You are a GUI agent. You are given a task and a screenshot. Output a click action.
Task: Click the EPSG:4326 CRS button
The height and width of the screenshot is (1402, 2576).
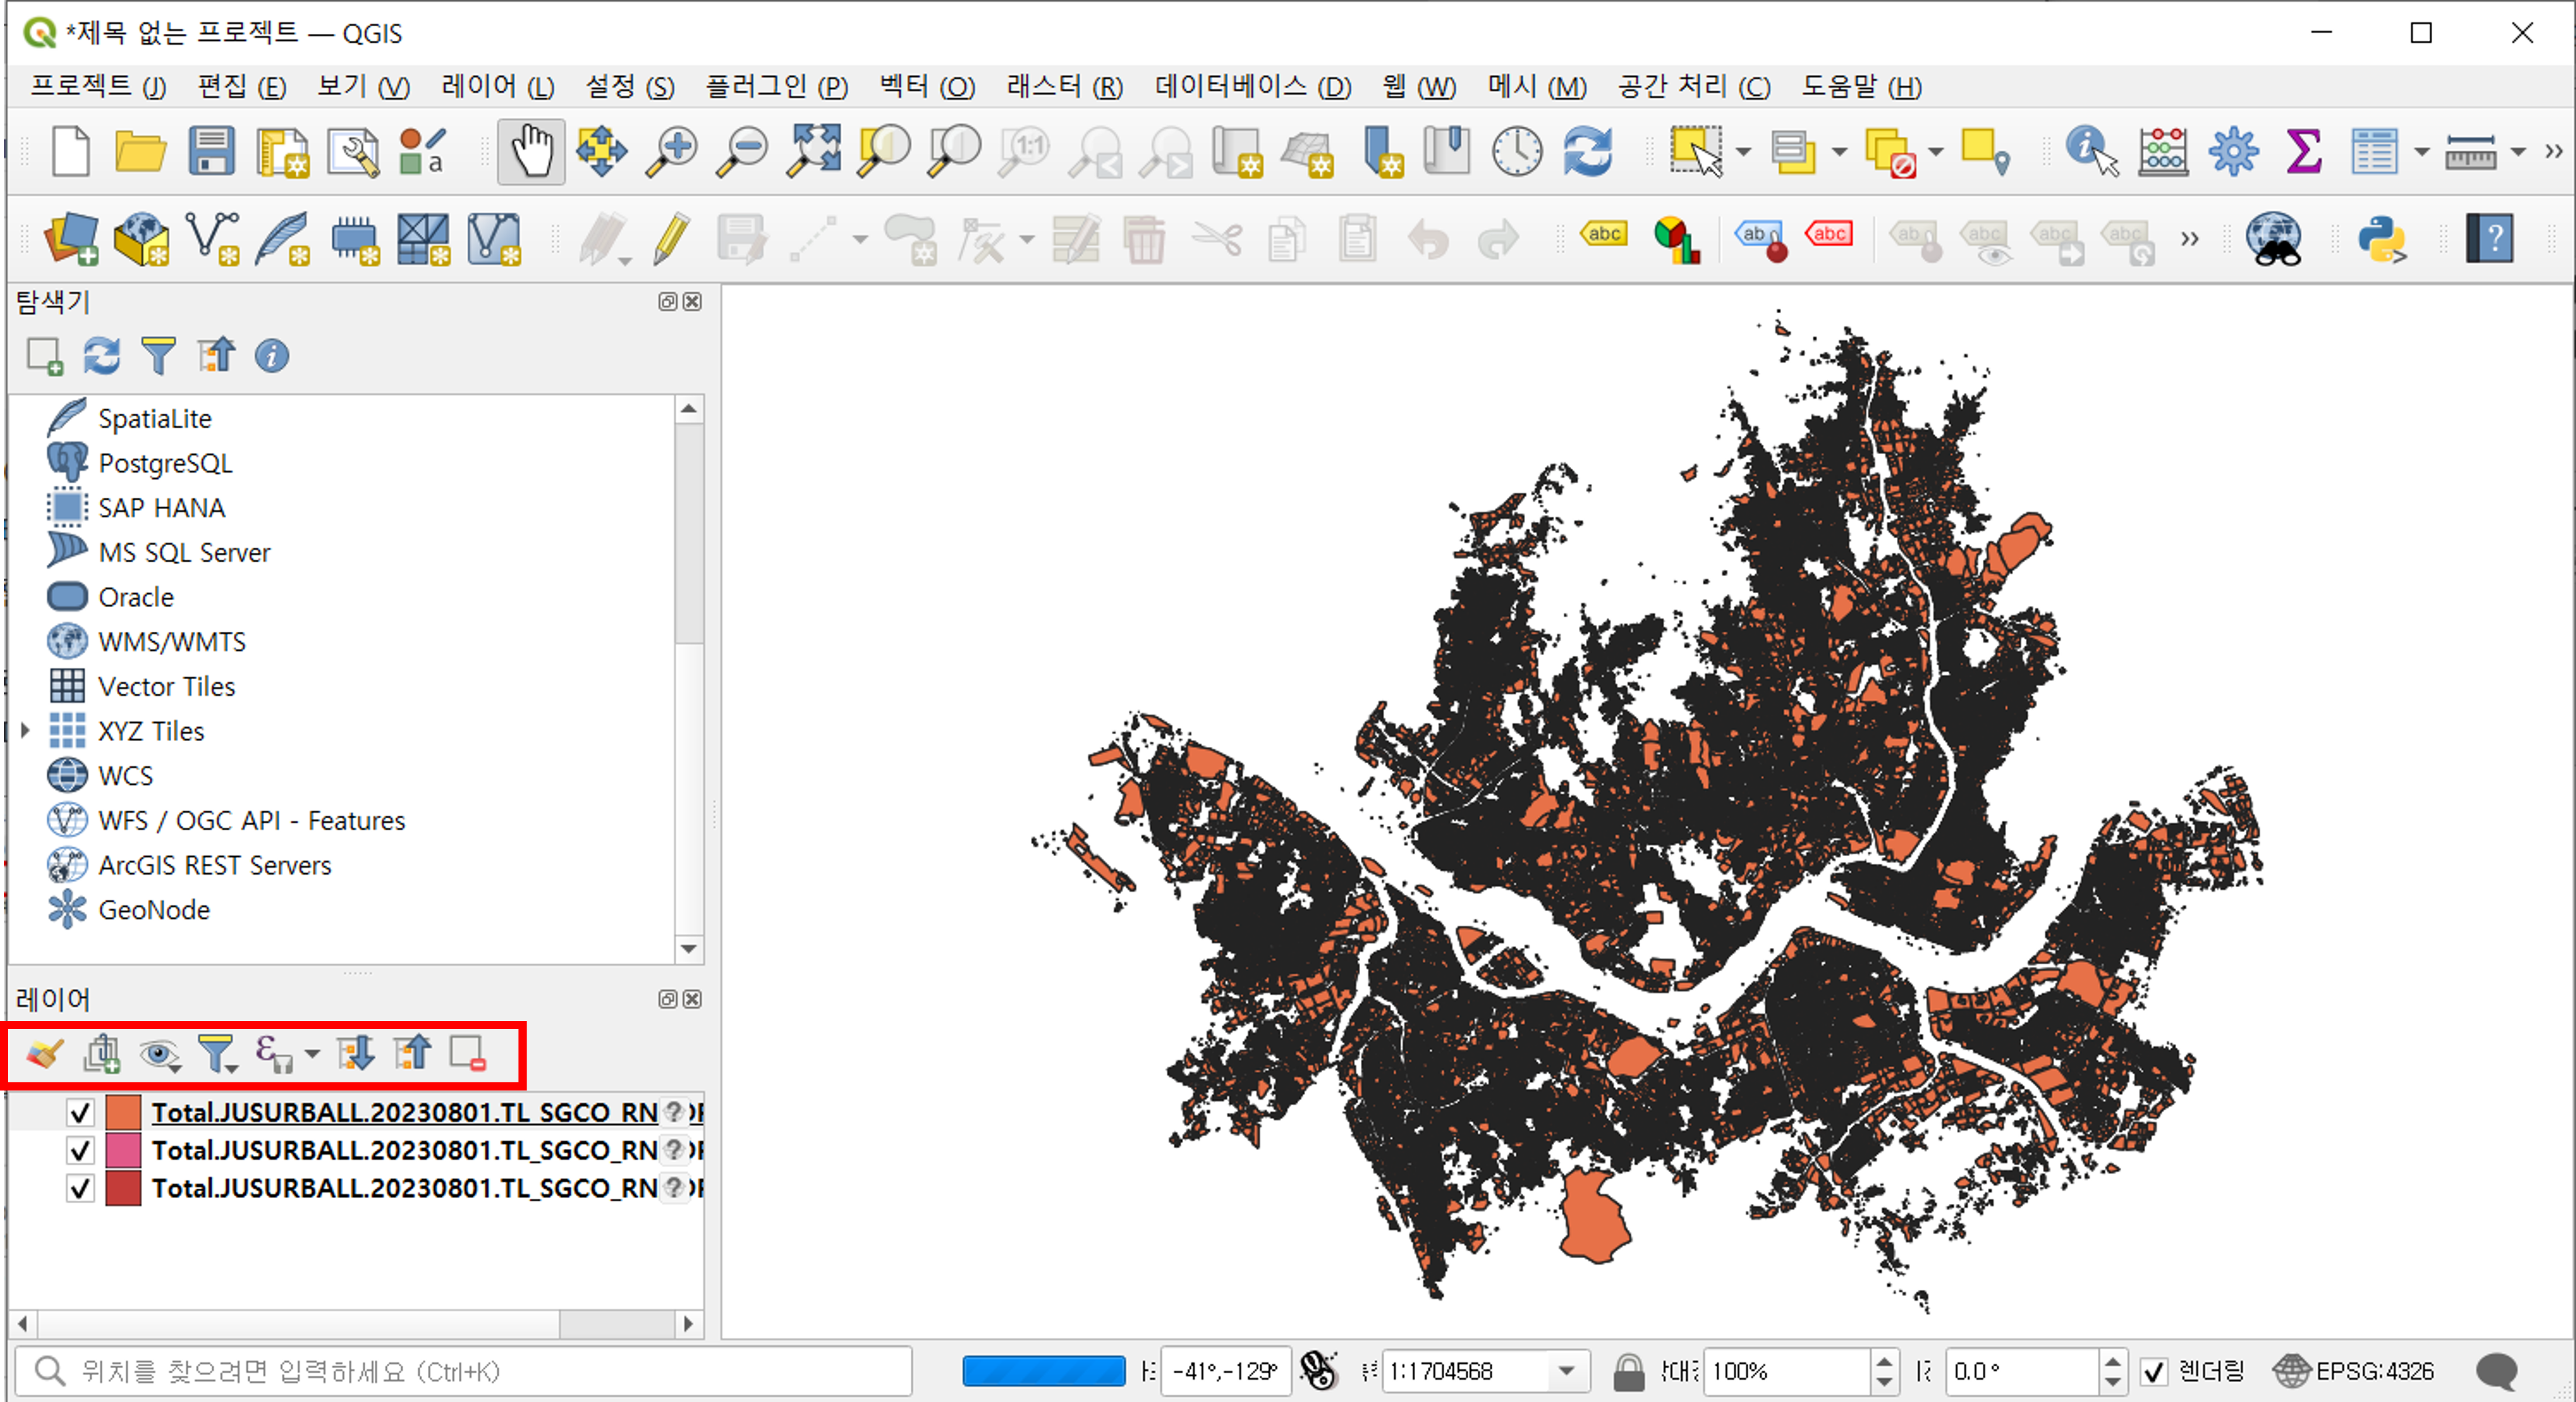click(2354, 1371)
